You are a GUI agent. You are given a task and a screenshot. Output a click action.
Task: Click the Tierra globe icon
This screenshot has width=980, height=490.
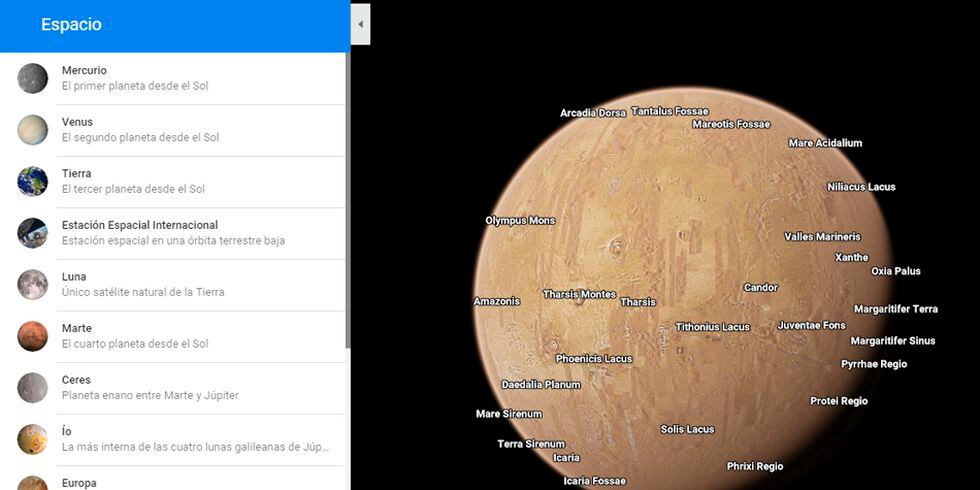pyautogui.click(x=32, y=182)
